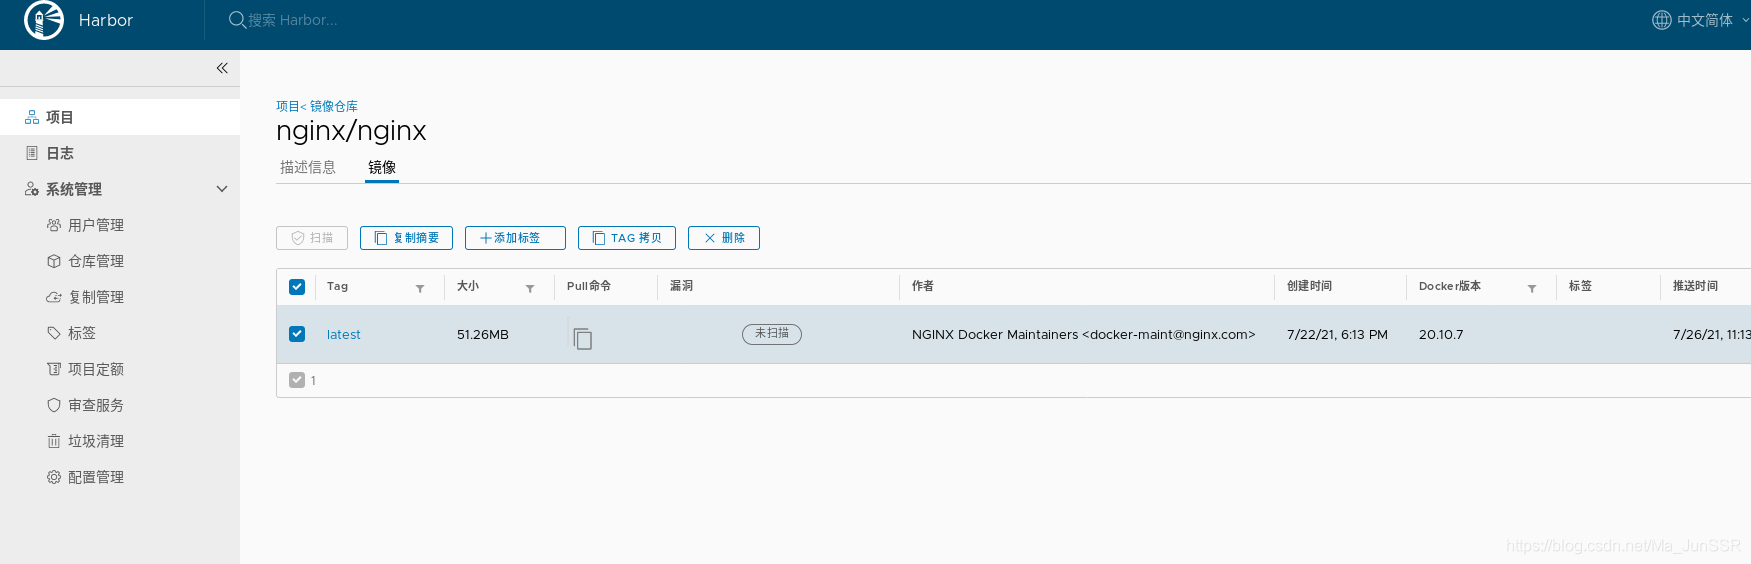Viewport: 1751px width, 564px height.
Task: Click the 20.10.7 Docker version cell
Action: click(x=1441, y=335)
